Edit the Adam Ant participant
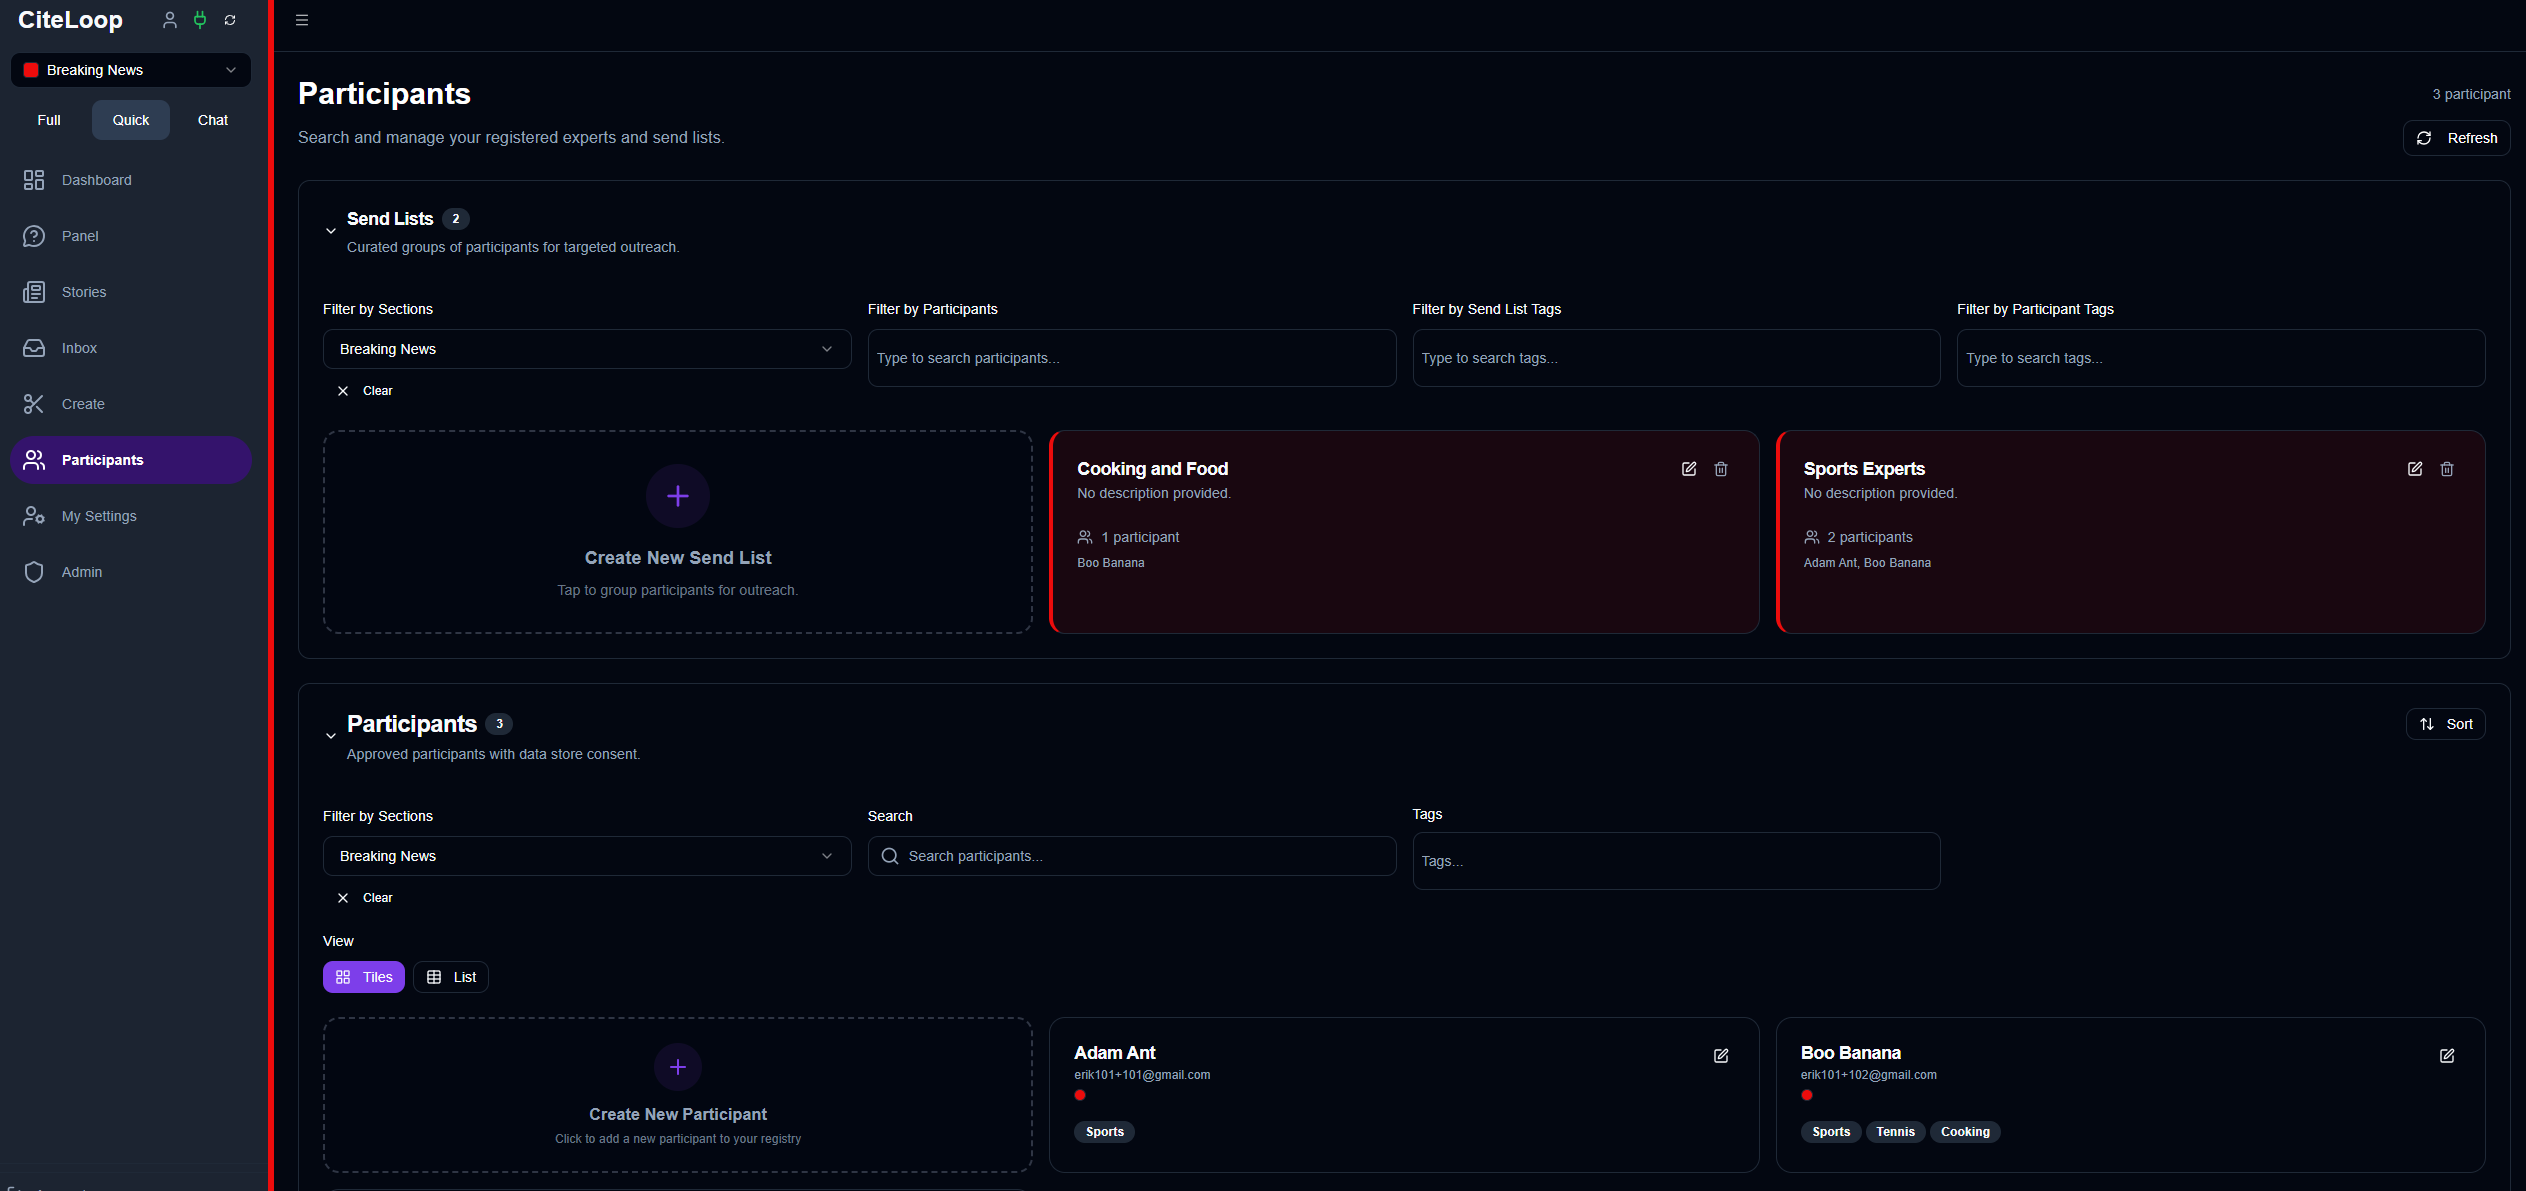2526x1191 pixels. [x=1721, y=1056]
